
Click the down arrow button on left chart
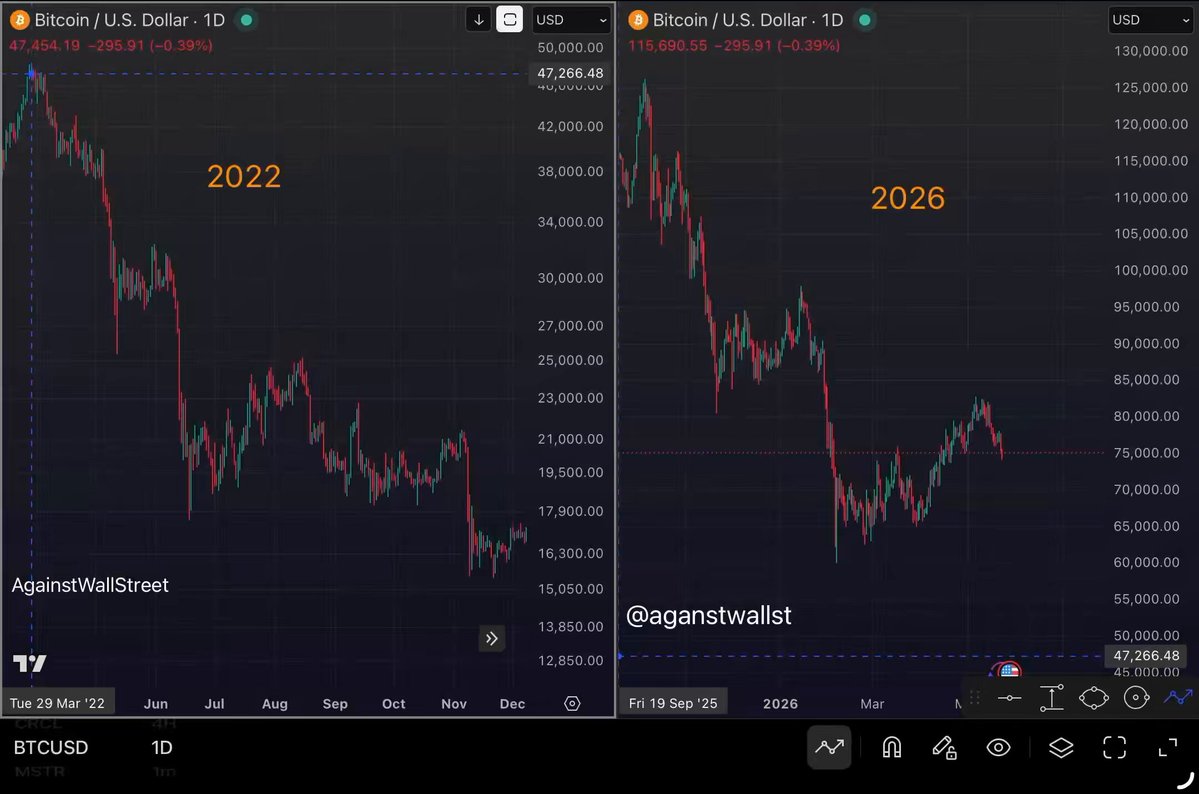click(x=479, y=20)
